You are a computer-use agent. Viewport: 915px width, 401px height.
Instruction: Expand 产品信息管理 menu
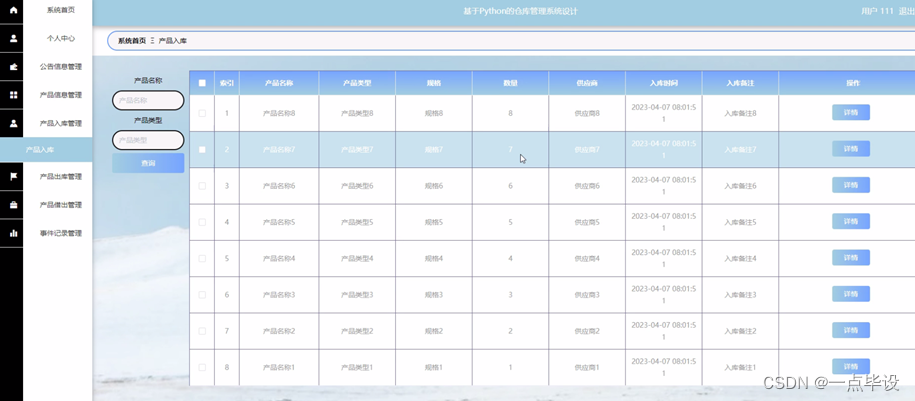click(61, 95)
